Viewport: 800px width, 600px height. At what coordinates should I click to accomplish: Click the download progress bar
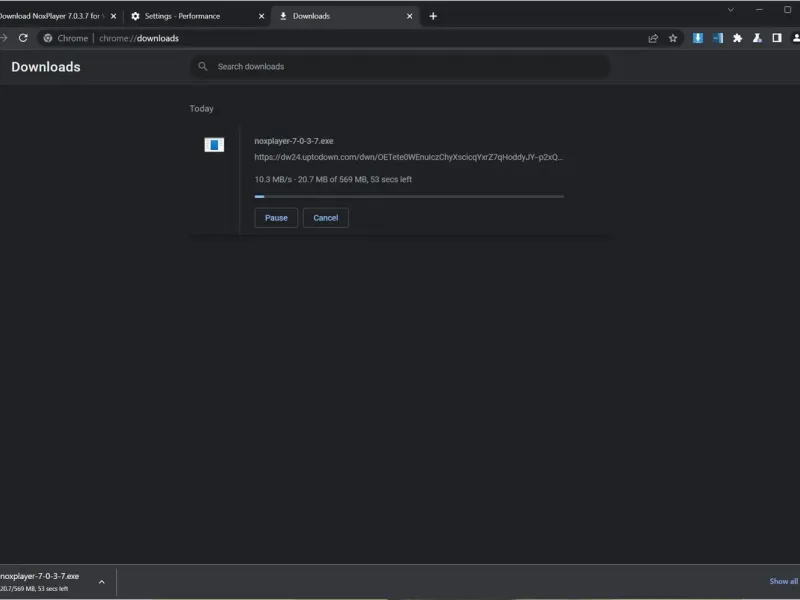point(409,196)
